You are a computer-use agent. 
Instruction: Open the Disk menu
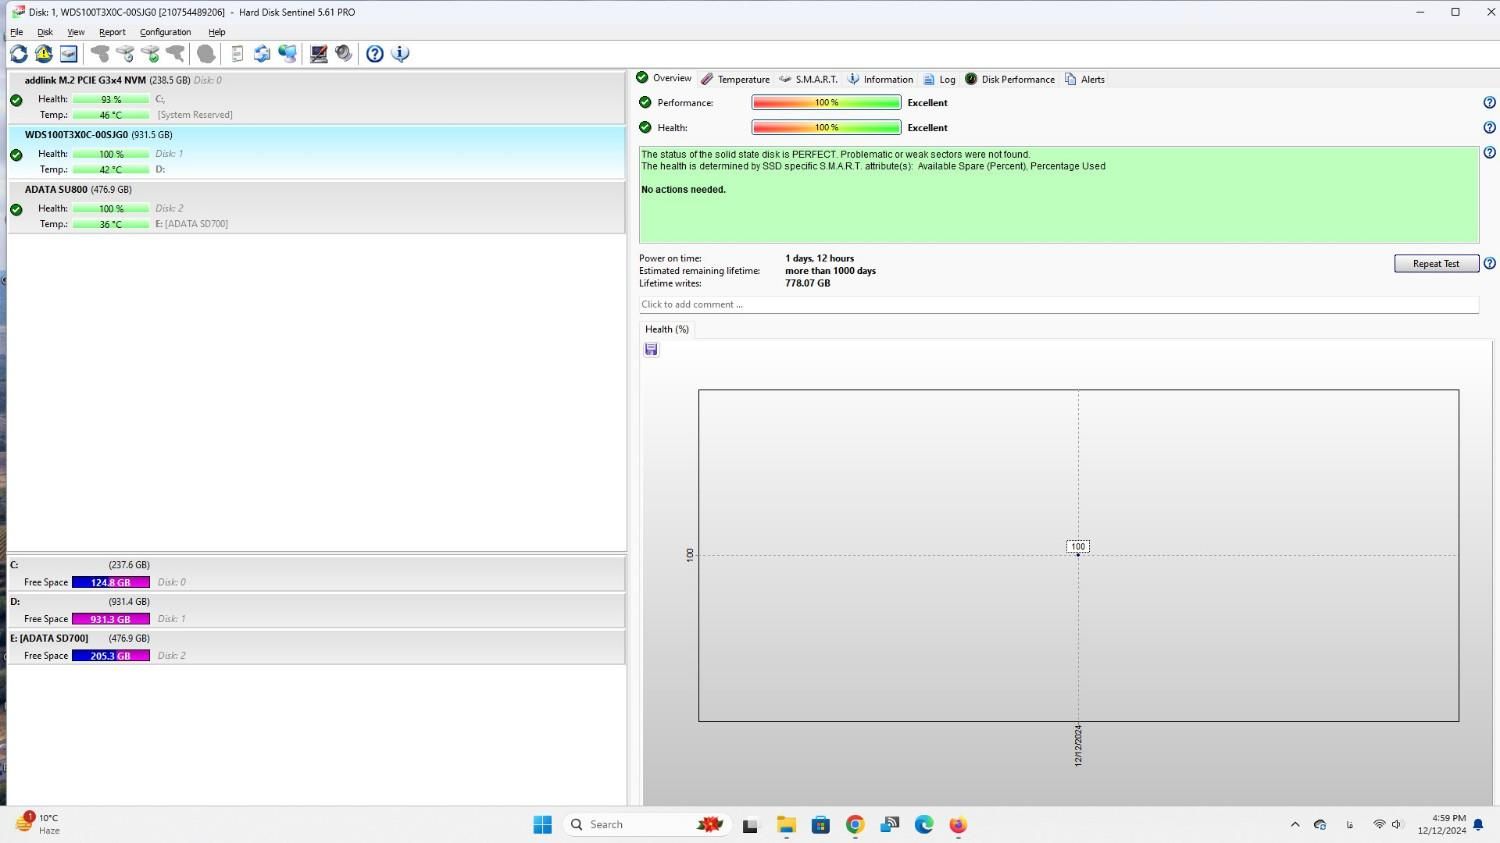pos(45,32)
